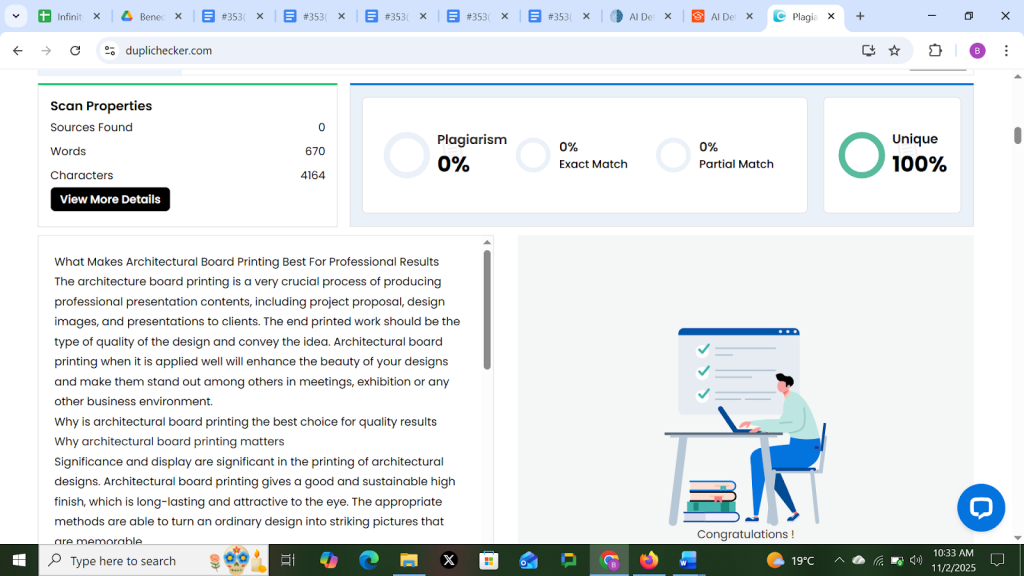Open Firefox from the taskbar
The width and height of the screenshot is (1024, 576).
pyautogui.click(x=649, y=560)
